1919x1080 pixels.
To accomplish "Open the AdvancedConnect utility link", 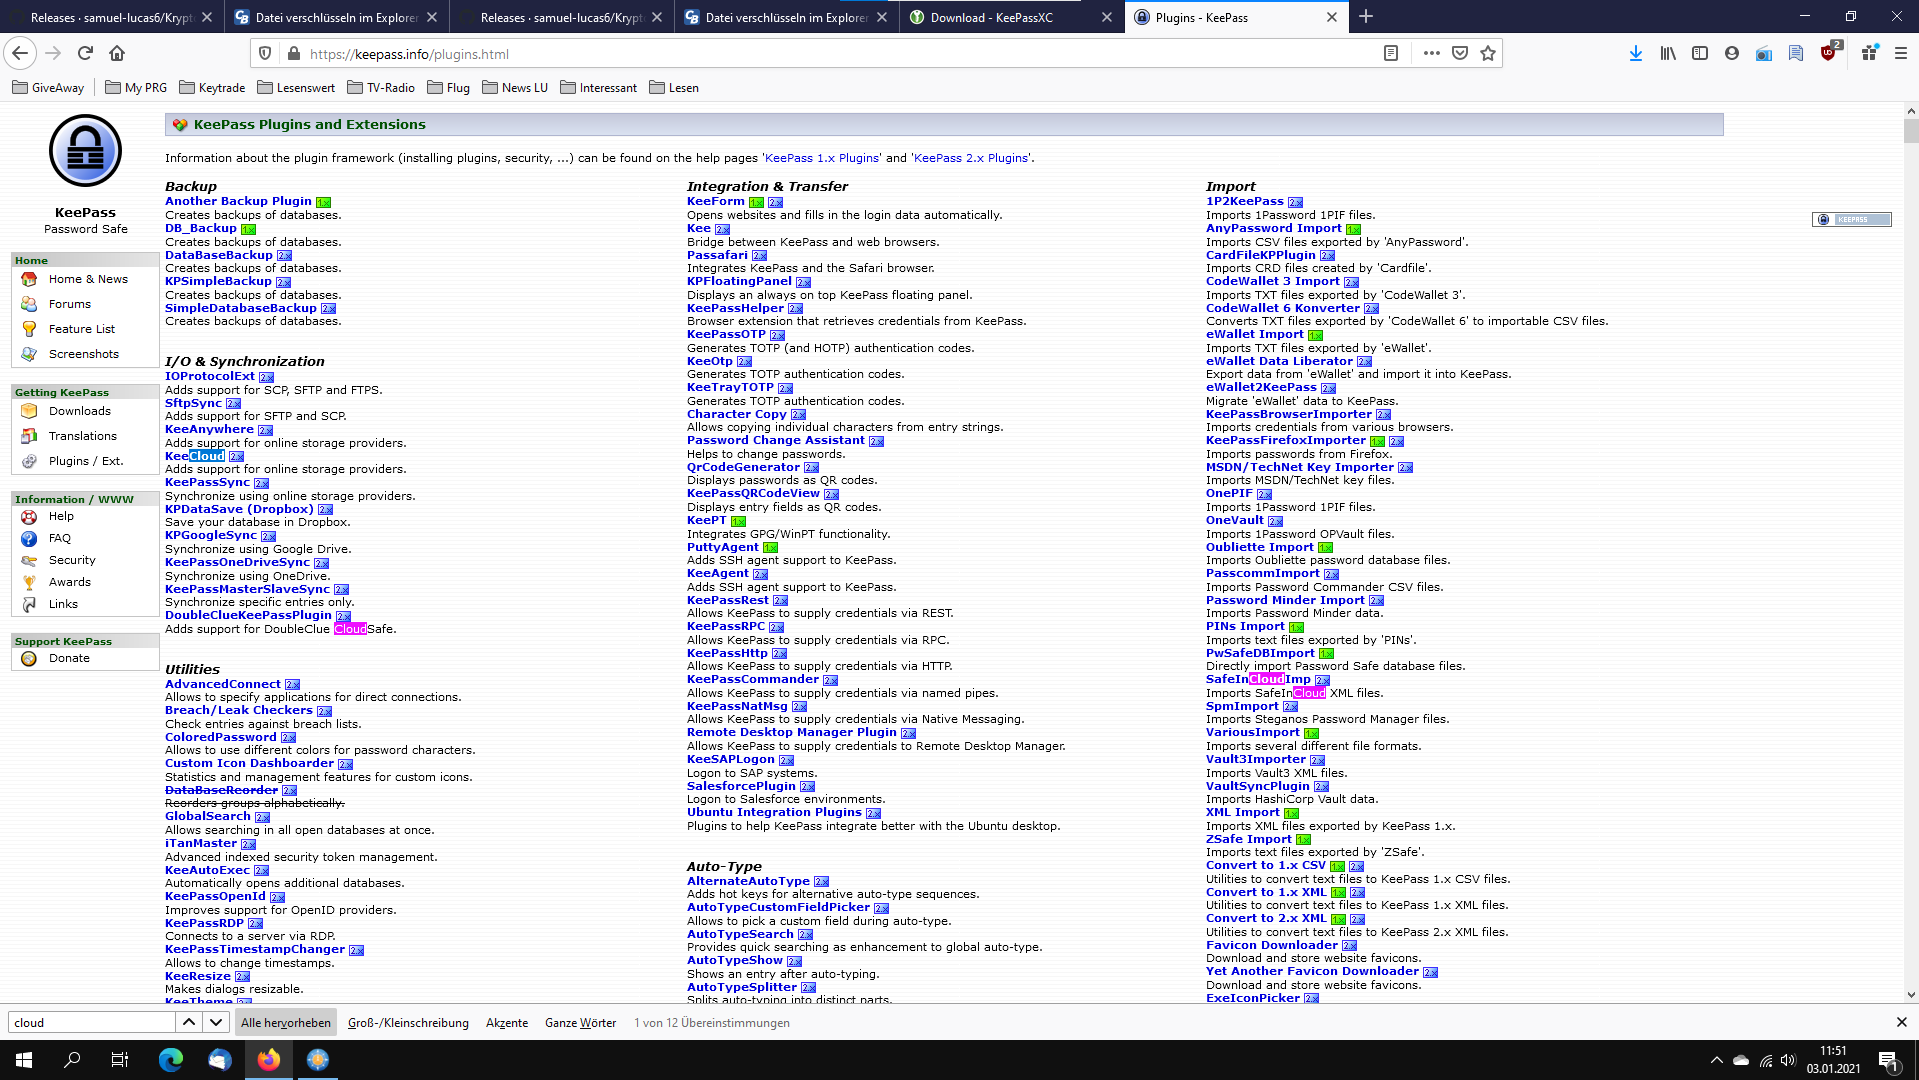I will tap(223, 684).
